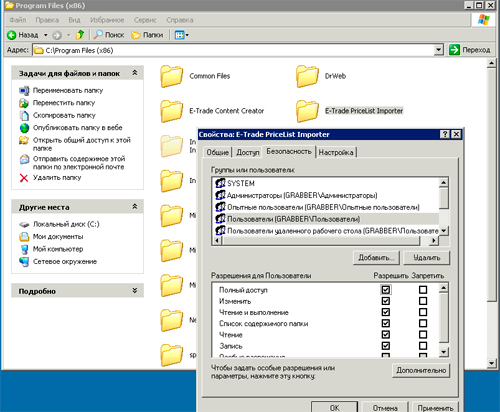Screen dimensions: 500x412
Task: Open Поиск search in the toolbar
Action: (x=109, y=35)
